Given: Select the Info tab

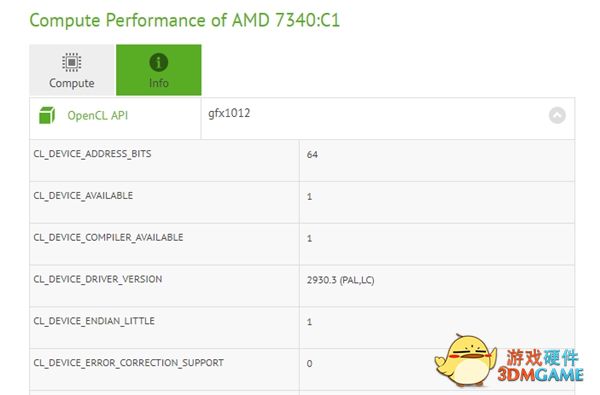Looking at the screenshot, I should pyautogui.click(x=159, y=70).
